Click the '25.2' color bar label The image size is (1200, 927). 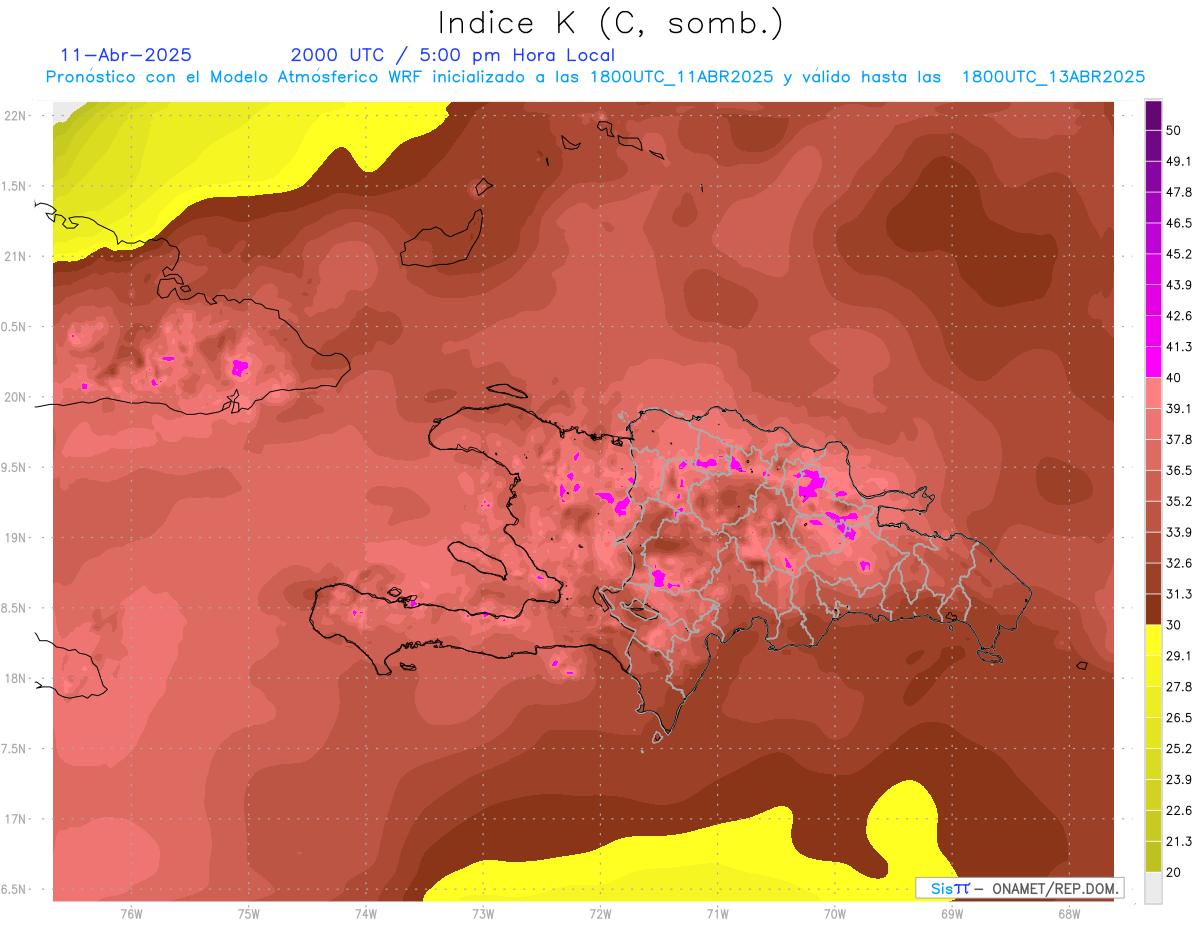click(x=1179, y=749)
